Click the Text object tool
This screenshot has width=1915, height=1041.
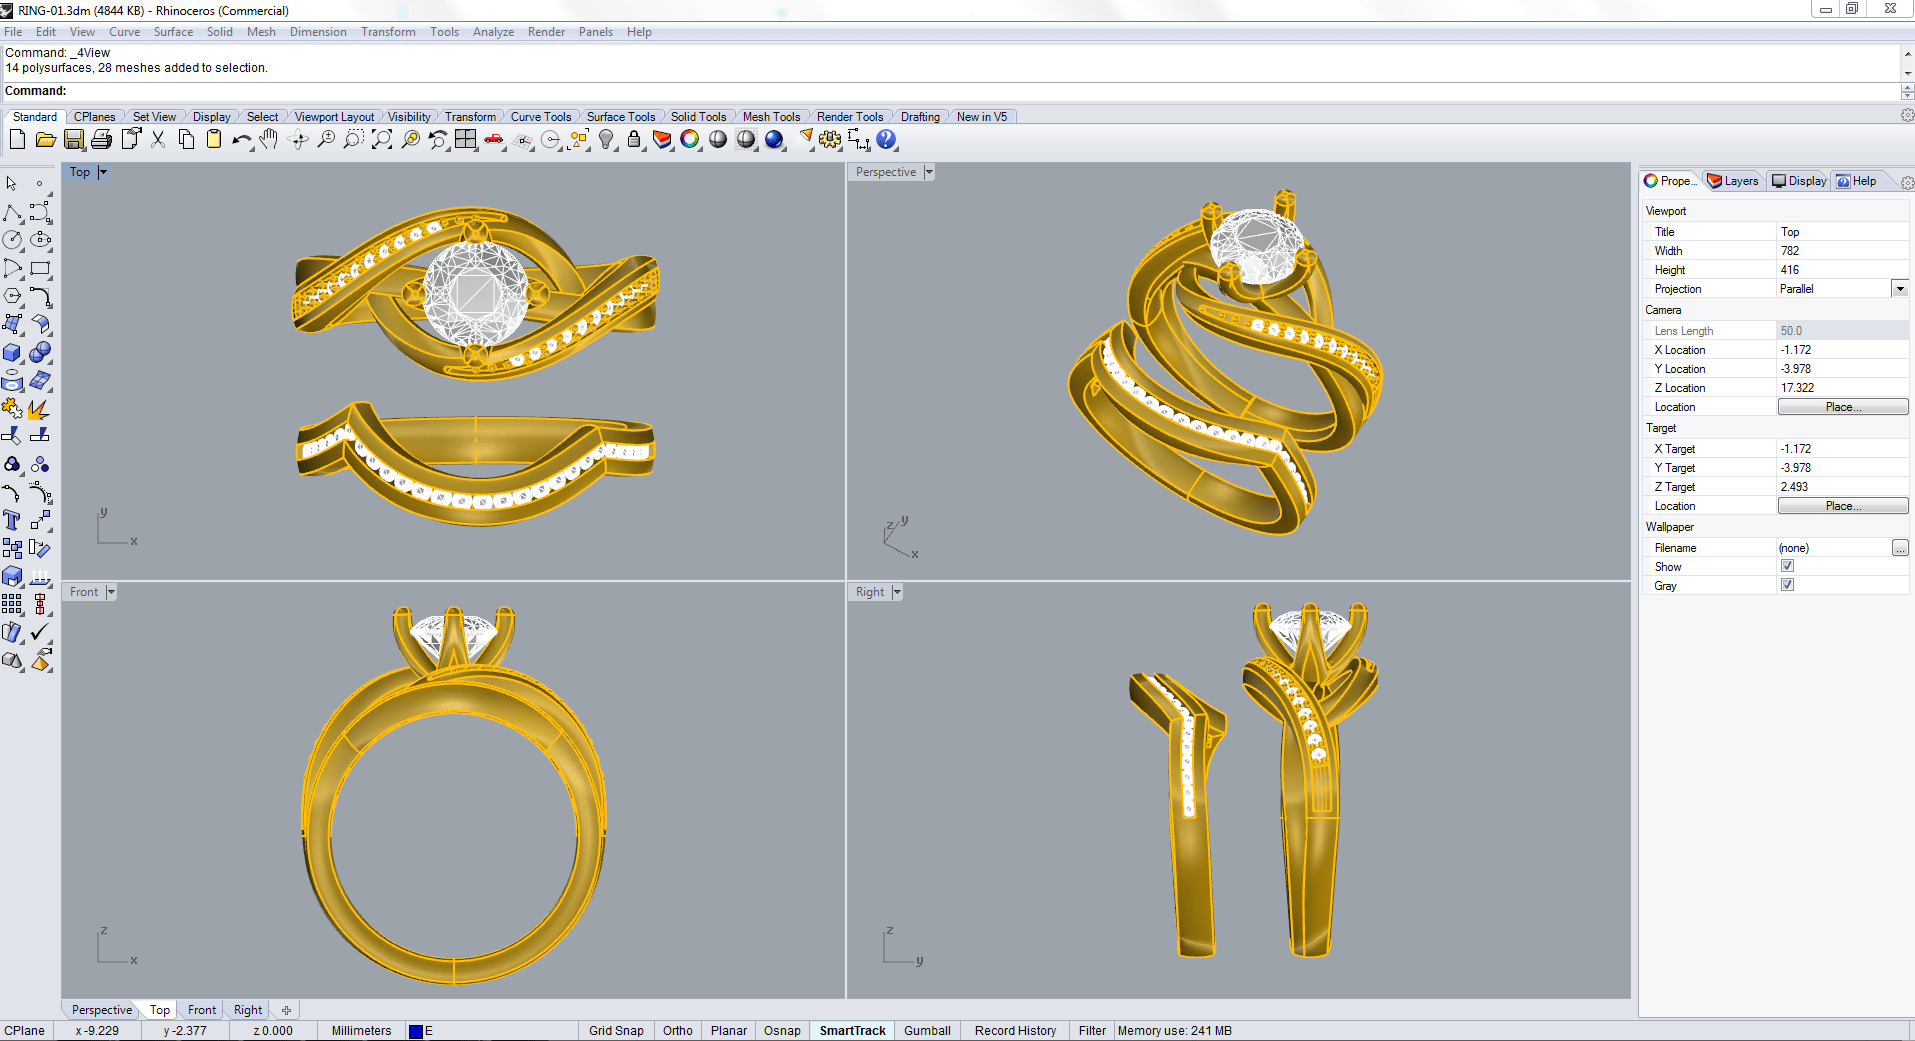(x=12, y=520)
